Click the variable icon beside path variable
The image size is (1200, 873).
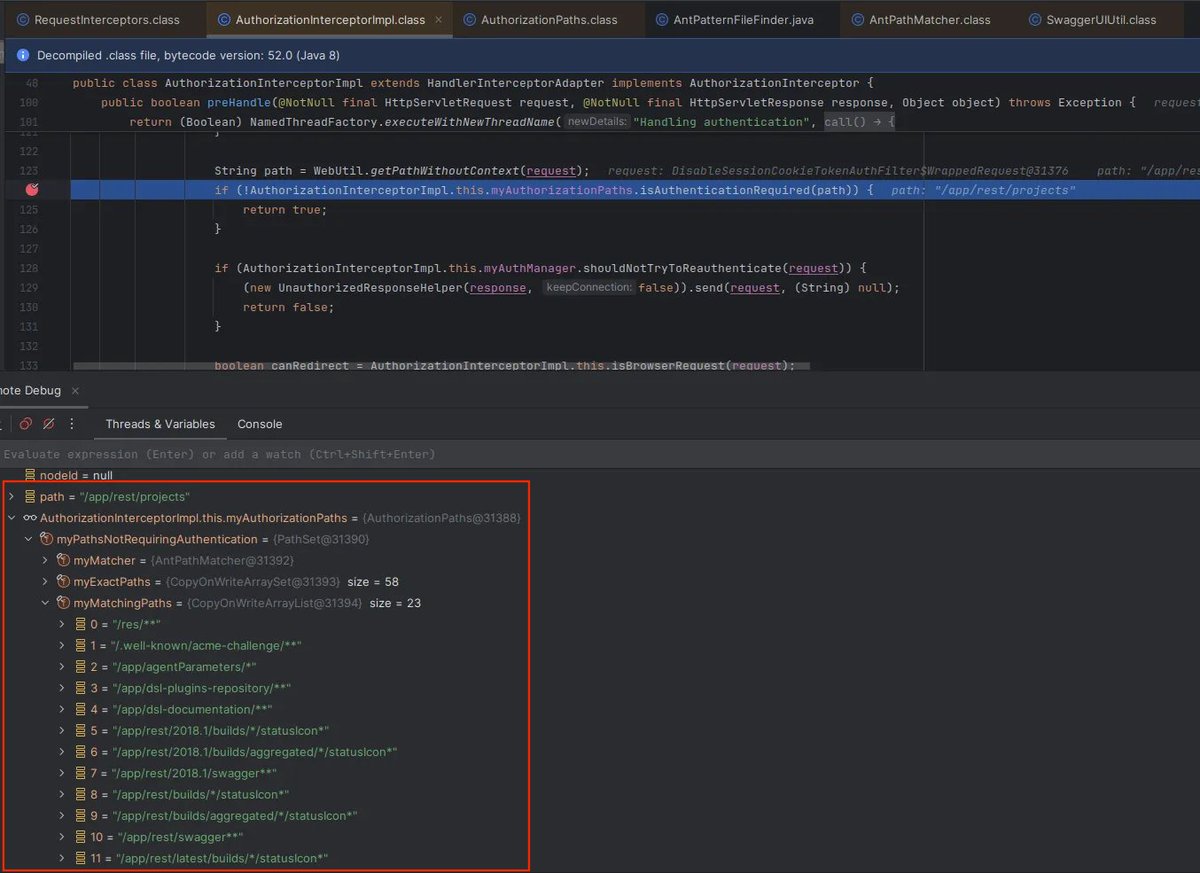(30, 497)
